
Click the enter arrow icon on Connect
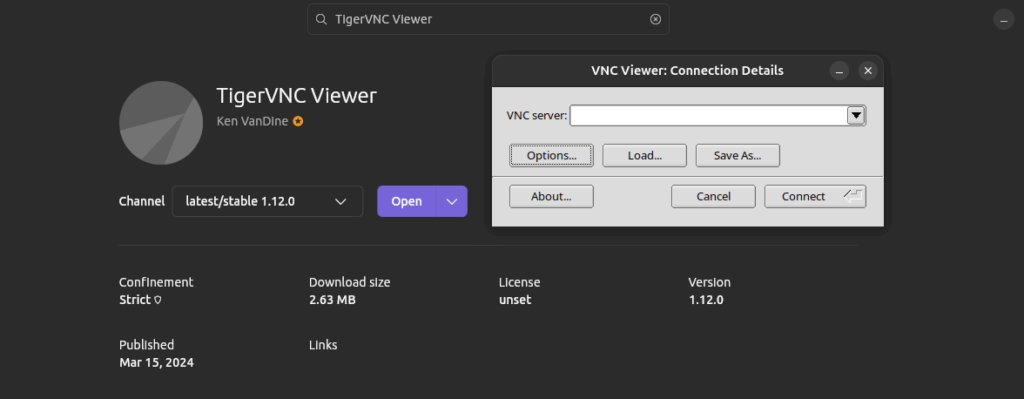point(852,195)
